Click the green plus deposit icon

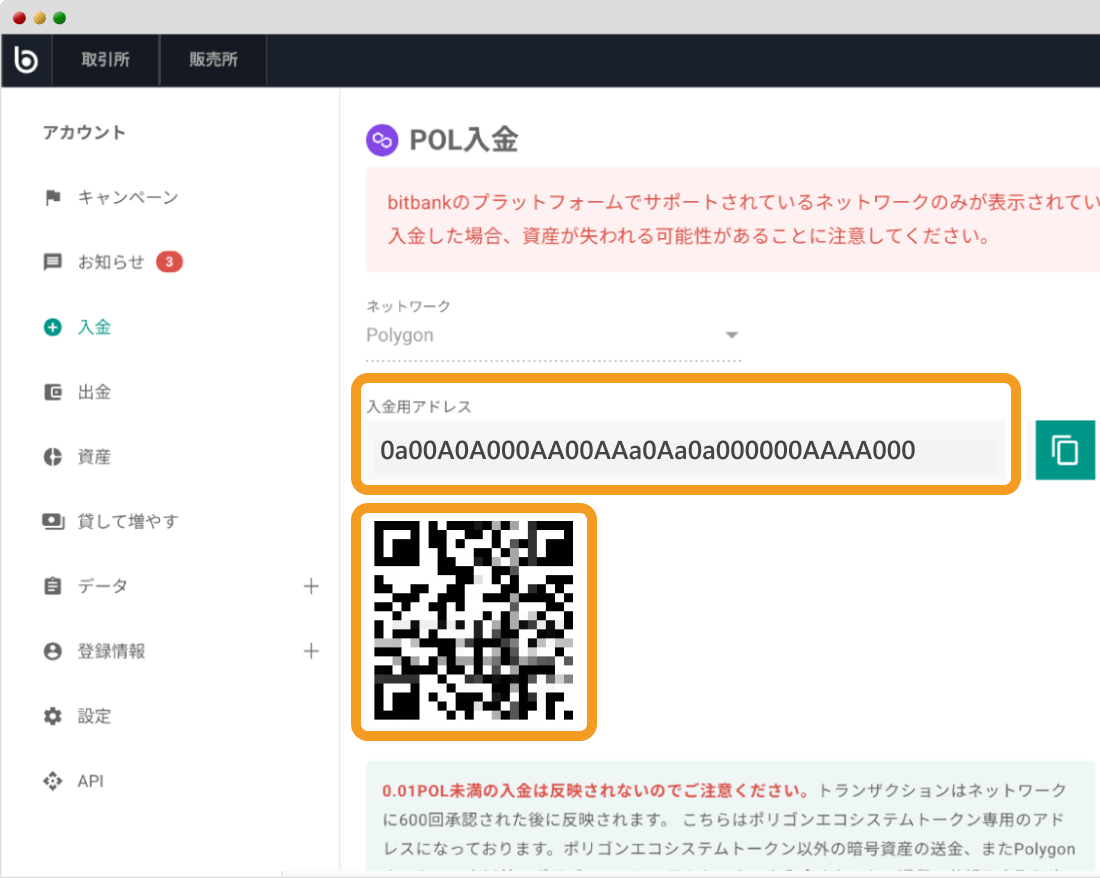(x=53, y=327)
